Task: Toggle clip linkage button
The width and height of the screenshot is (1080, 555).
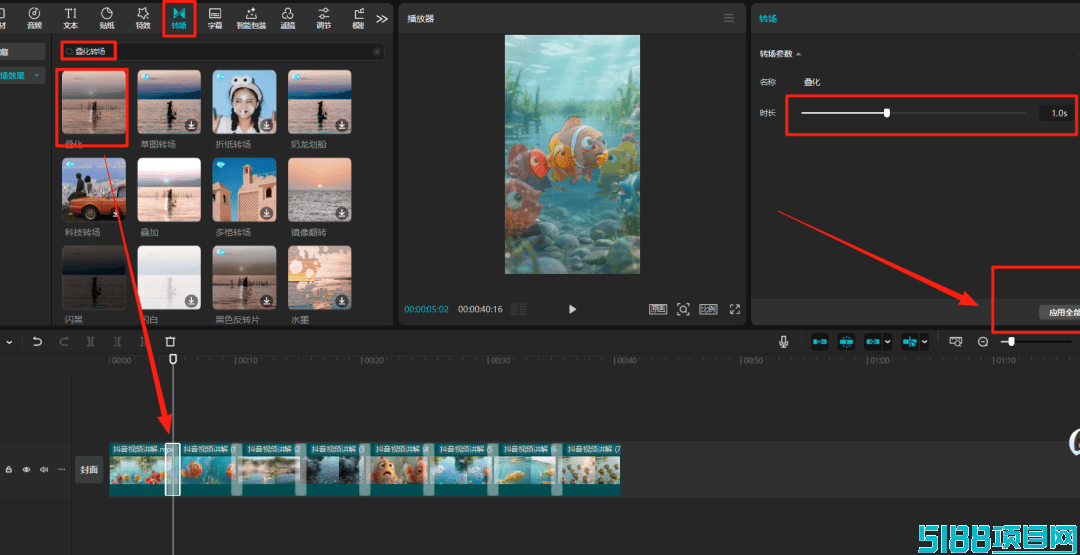Action: (x=873, y=341)
